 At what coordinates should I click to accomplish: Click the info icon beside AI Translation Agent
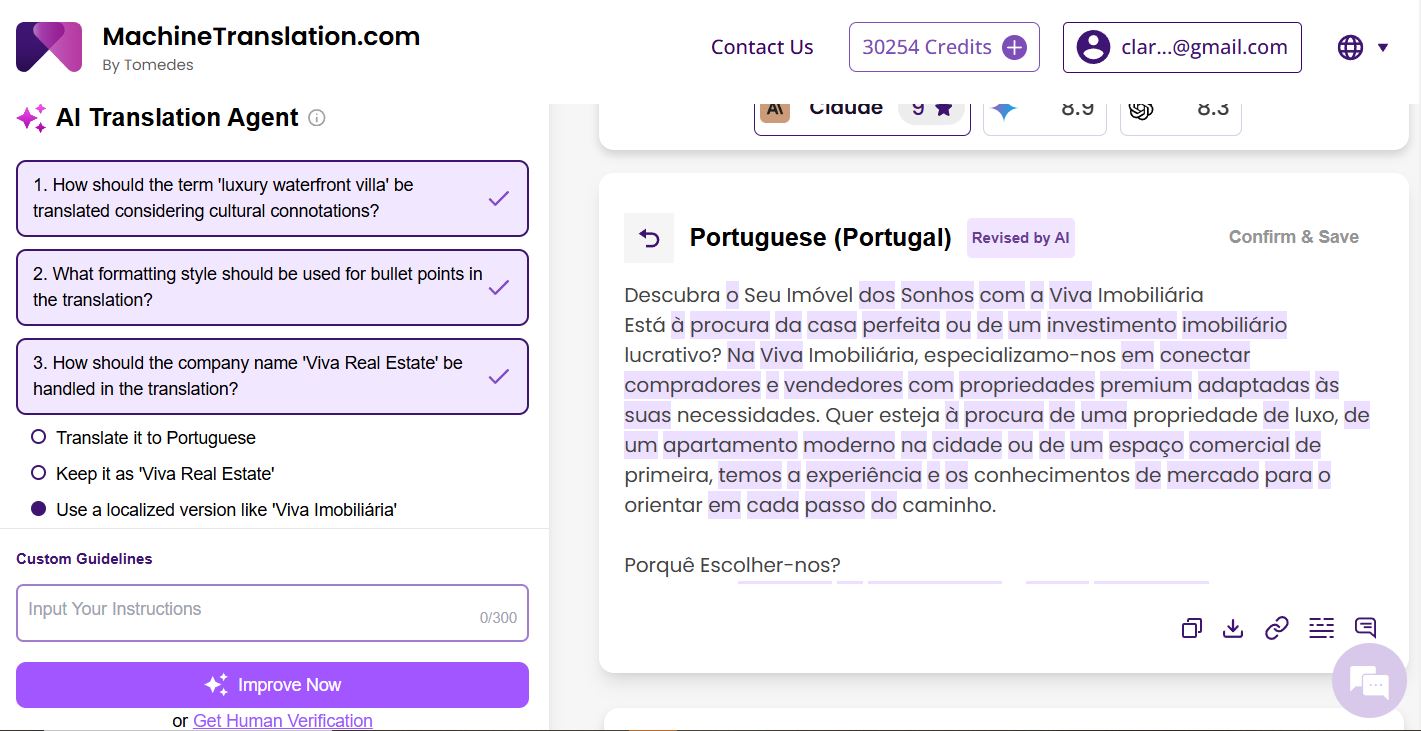coord(317,118)
